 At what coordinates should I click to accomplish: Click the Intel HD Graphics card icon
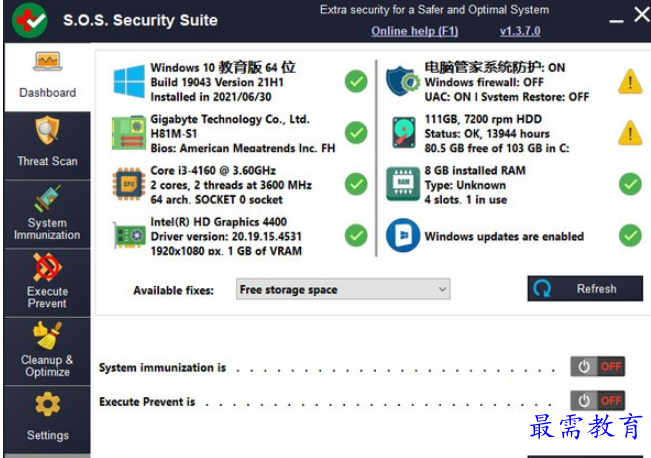pos(129,235)
